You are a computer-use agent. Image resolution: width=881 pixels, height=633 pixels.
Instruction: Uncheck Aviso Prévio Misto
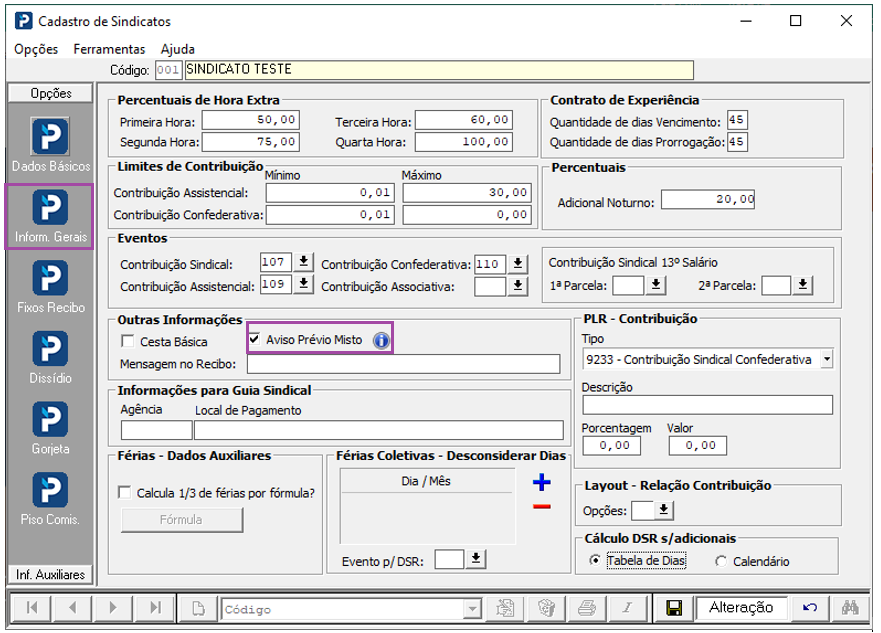click(x=254, y=340)
